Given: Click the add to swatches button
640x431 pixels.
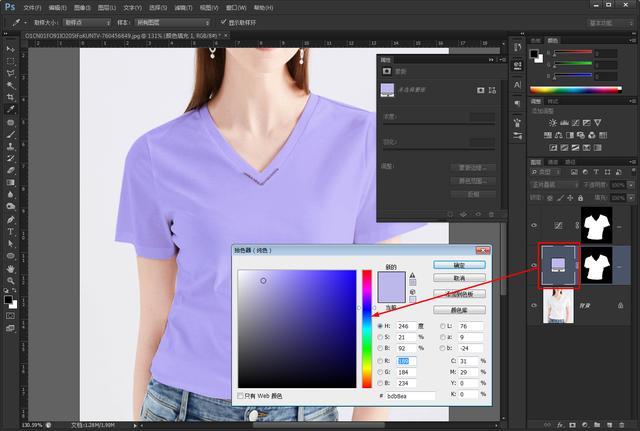Looking at the screenshot, I should 459,294.
